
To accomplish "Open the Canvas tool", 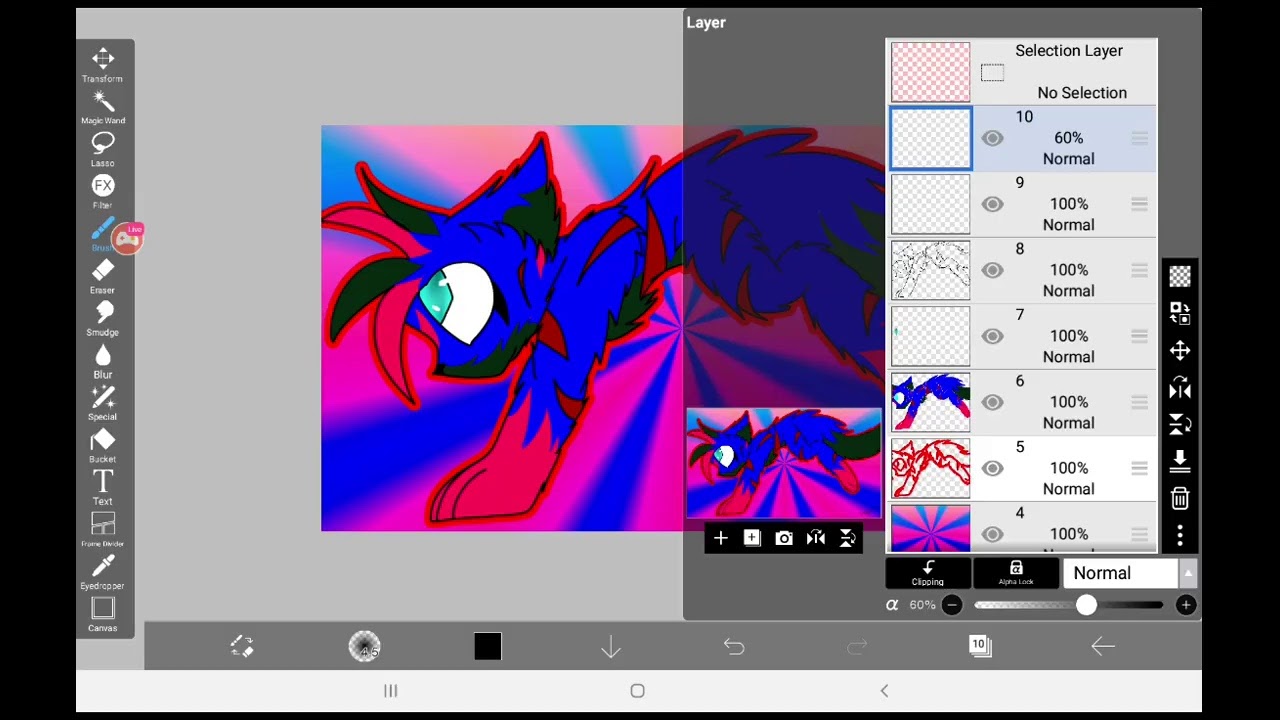I will 103,614.
